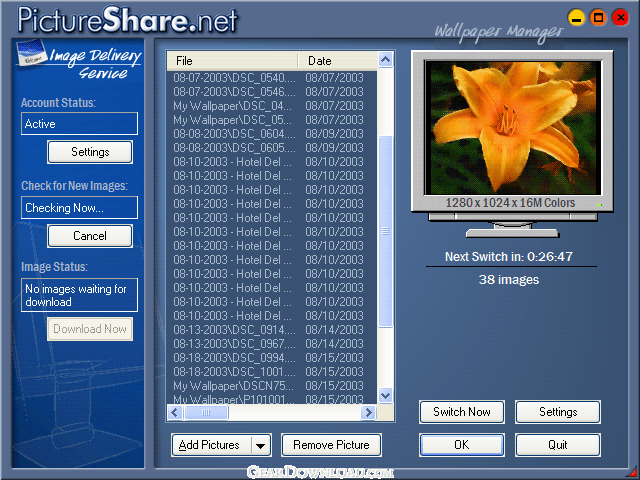Viewport: 640px width, 480px height.
Task: Click the Add Pictures button
Action: (211, 445)
